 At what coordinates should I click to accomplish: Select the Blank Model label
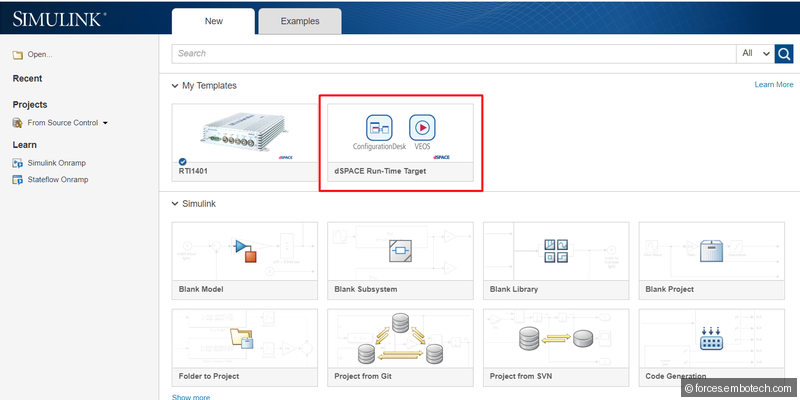201,289
